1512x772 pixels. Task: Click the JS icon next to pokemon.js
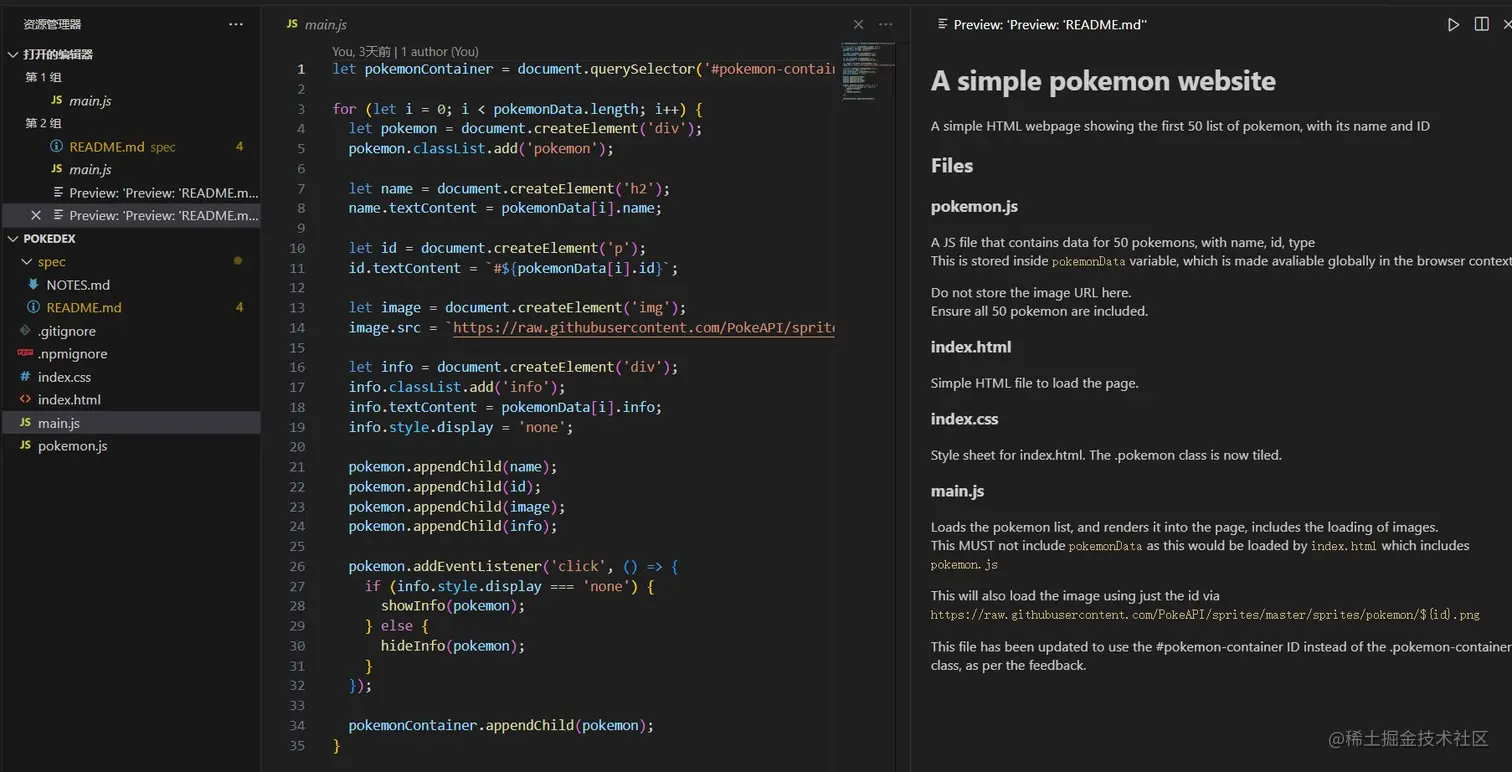click(26, 446)
